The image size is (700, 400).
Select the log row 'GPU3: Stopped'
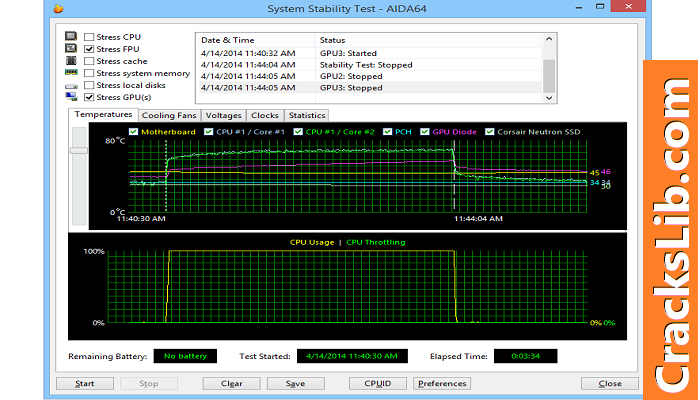tap(369, 88)
